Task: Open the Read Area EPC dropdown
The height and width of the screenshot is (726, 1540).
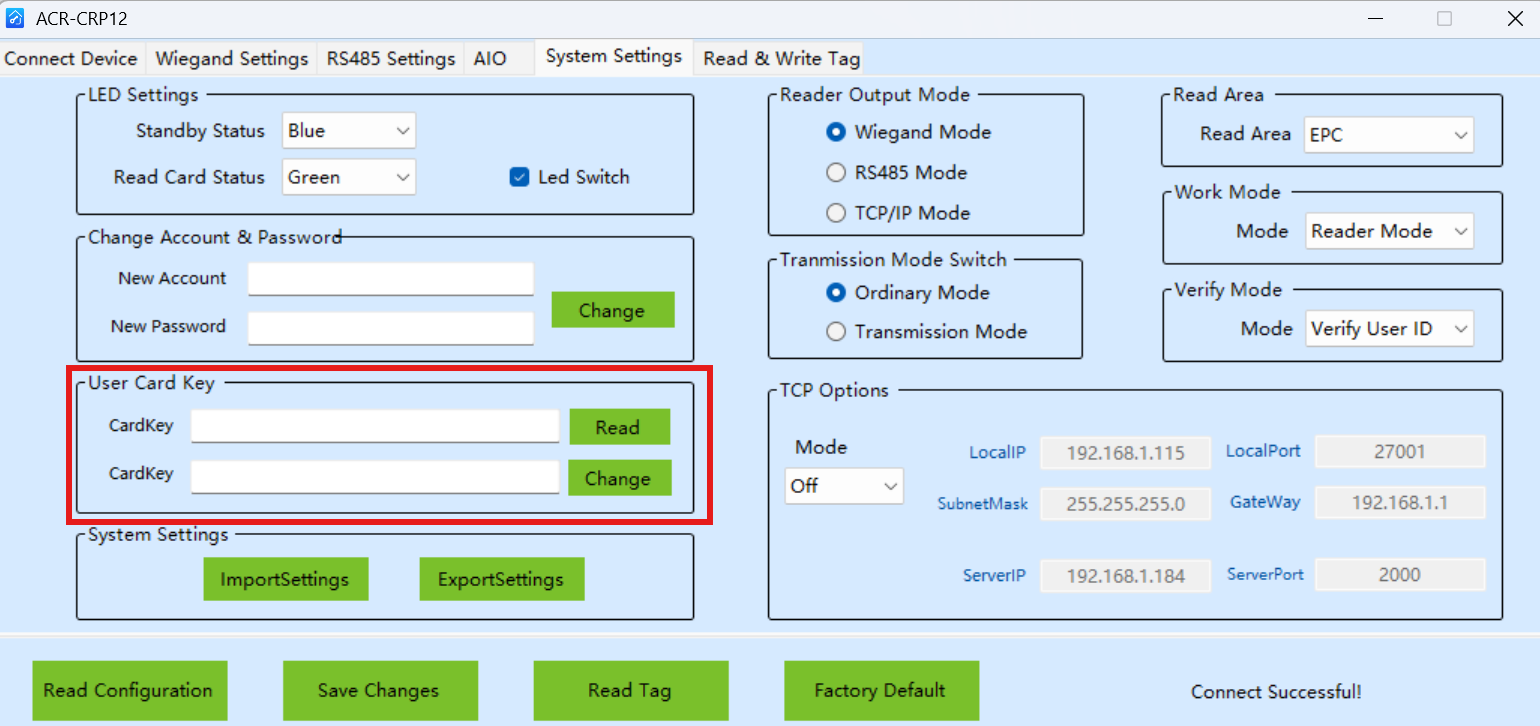Action: (x=1389, y=135)
